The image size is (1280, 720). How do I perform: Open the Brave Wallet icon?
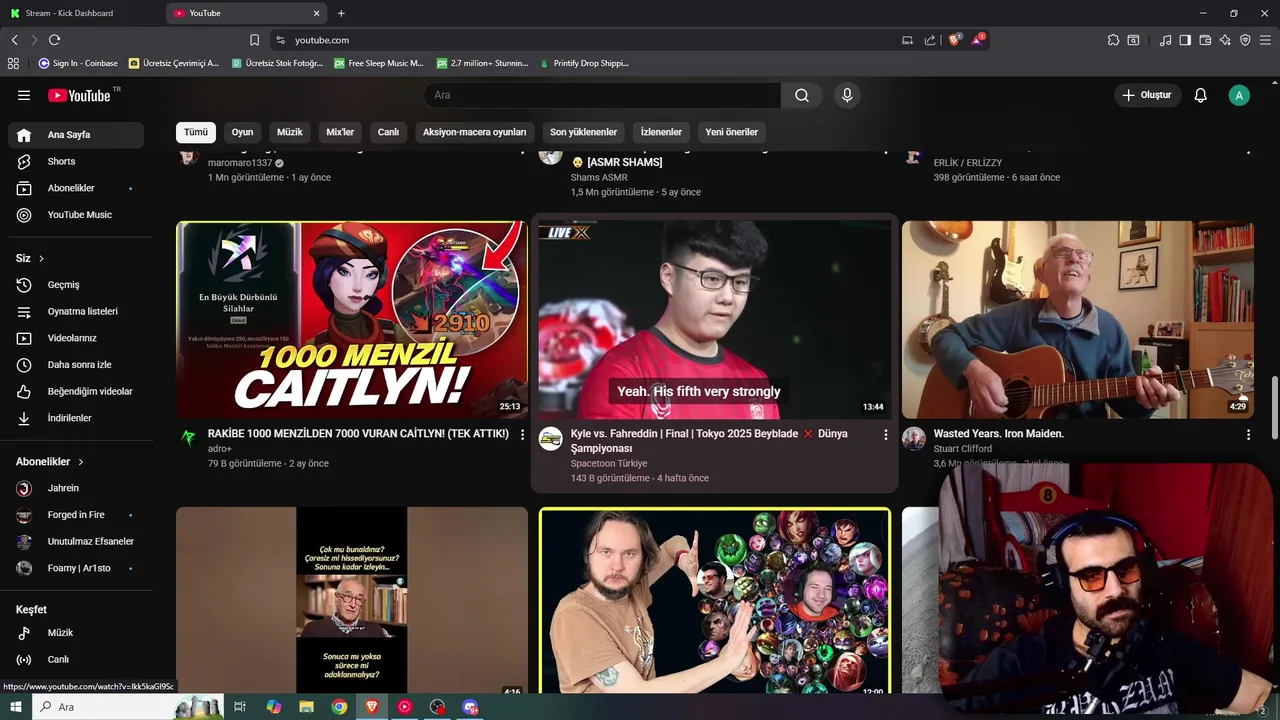click(1205, 40)
